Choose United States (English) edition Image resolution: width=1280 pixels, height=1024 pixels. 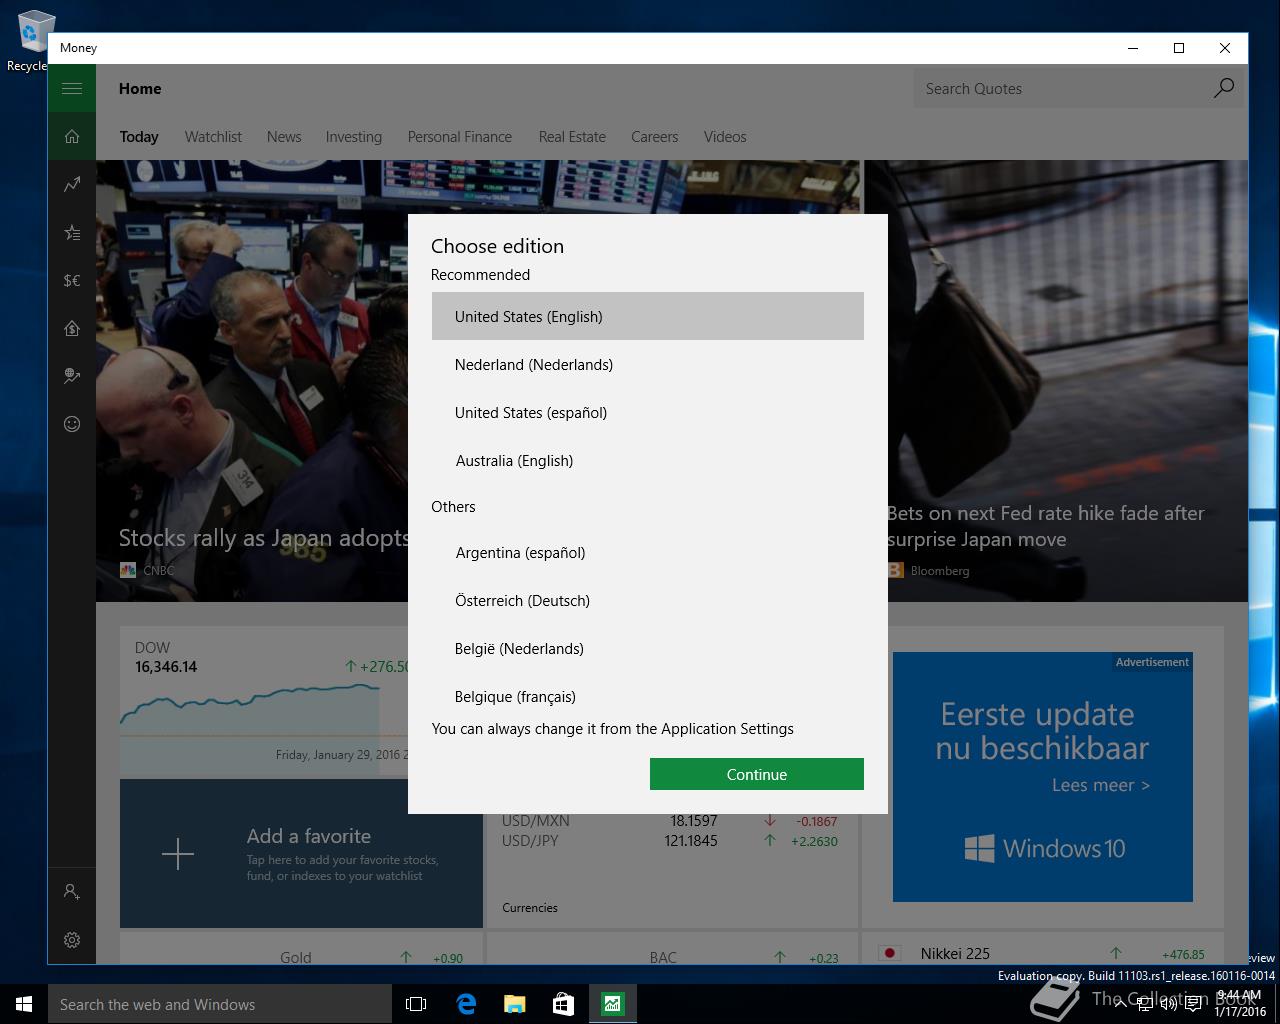point(648,316)
